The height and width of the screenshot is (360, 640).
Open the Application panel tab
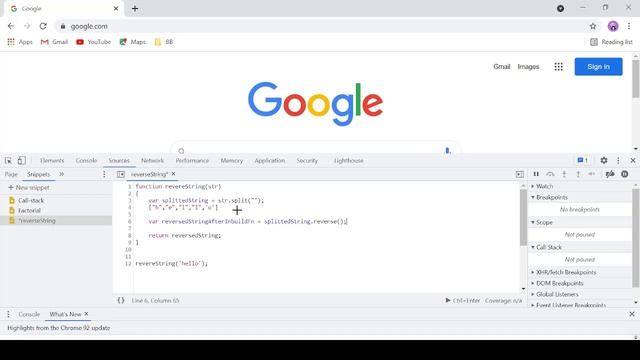coord(269,160)
